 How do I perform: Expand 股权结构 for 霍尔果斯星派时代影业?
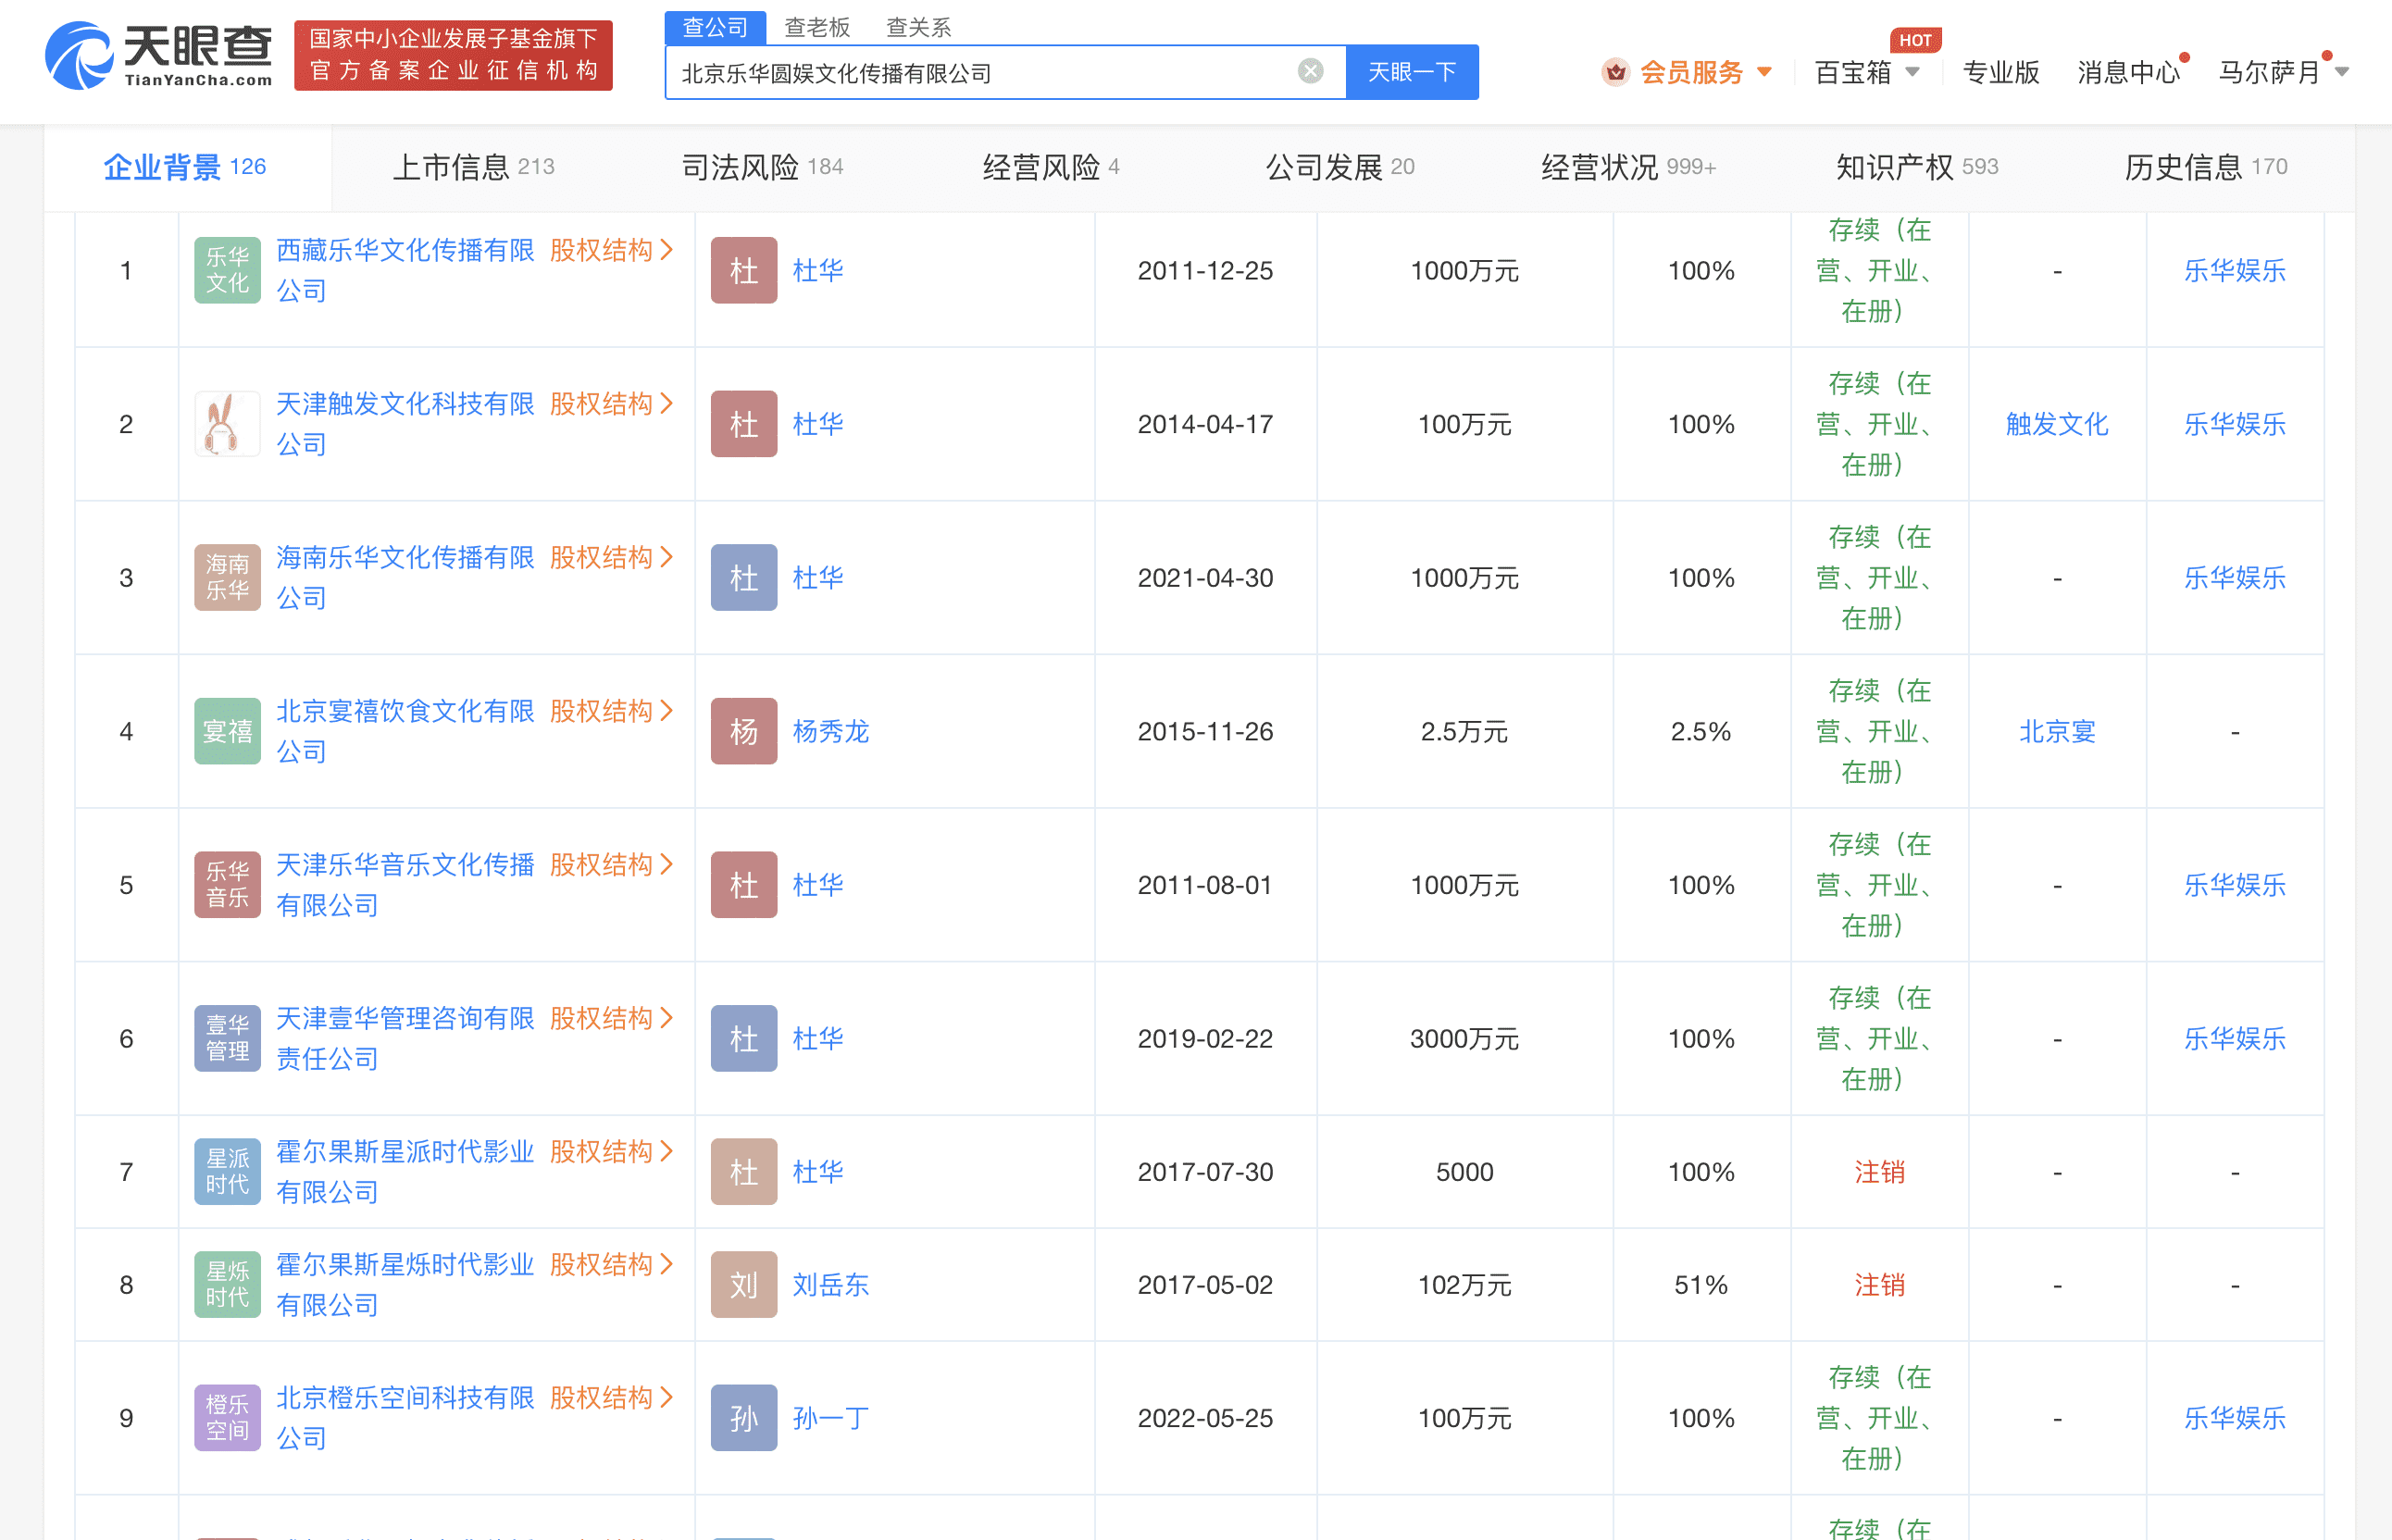point(612,1151)
